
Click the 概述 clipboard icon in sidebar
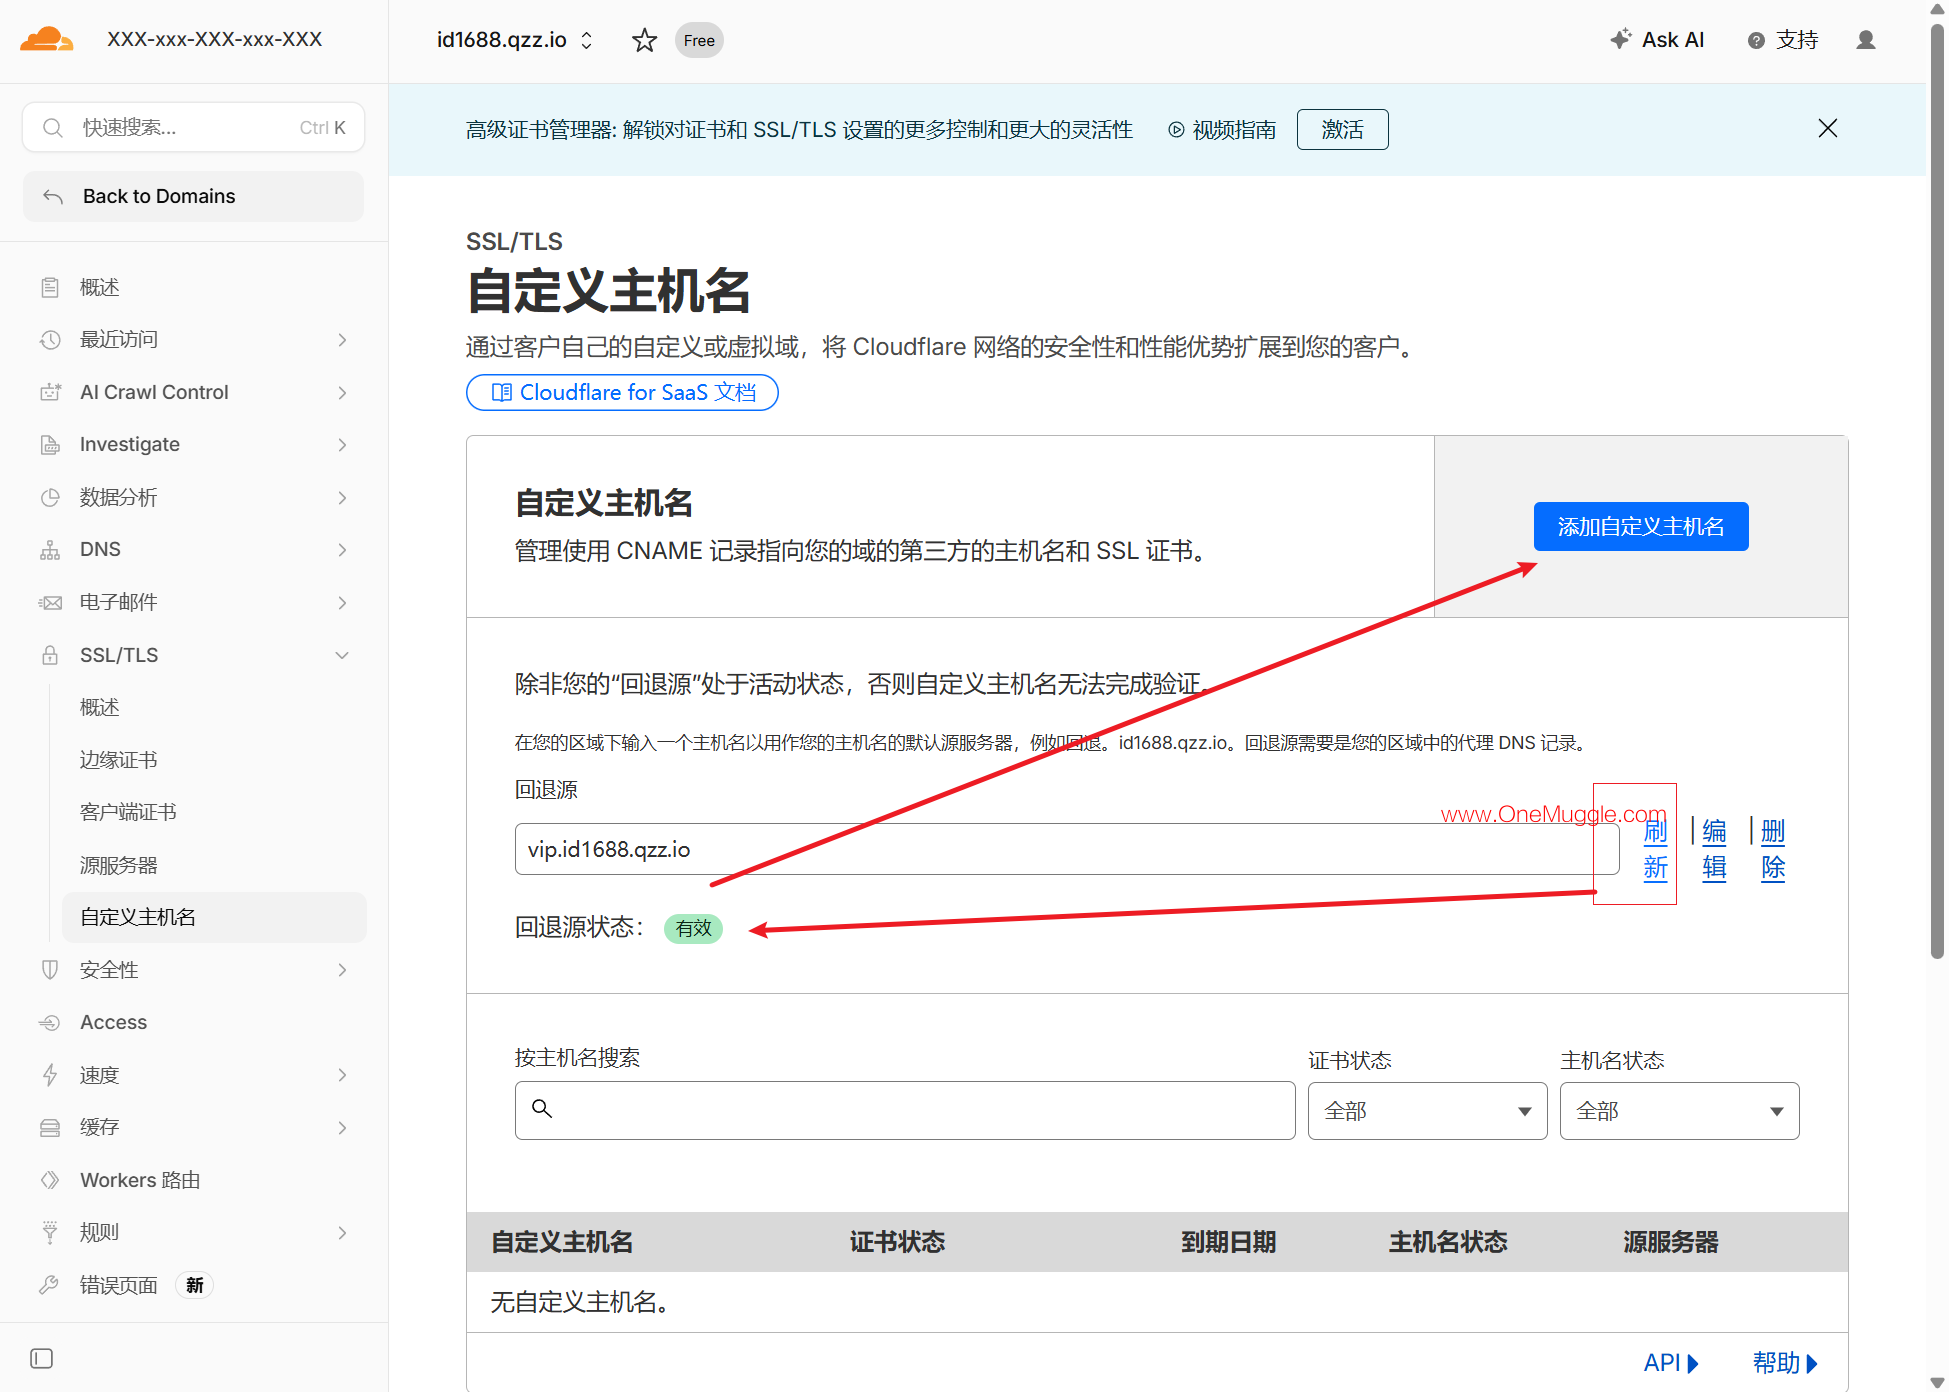(x=50, y=288)
